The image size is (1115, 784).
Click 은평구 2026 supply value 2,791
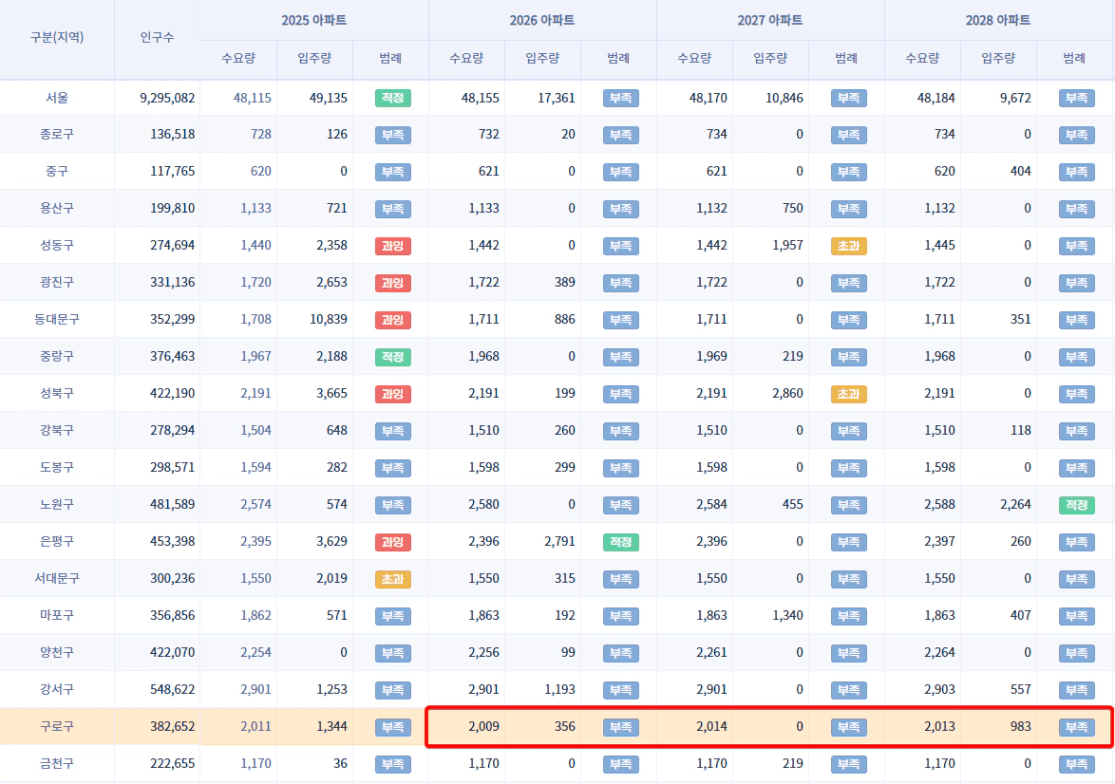tap(560, 541)
